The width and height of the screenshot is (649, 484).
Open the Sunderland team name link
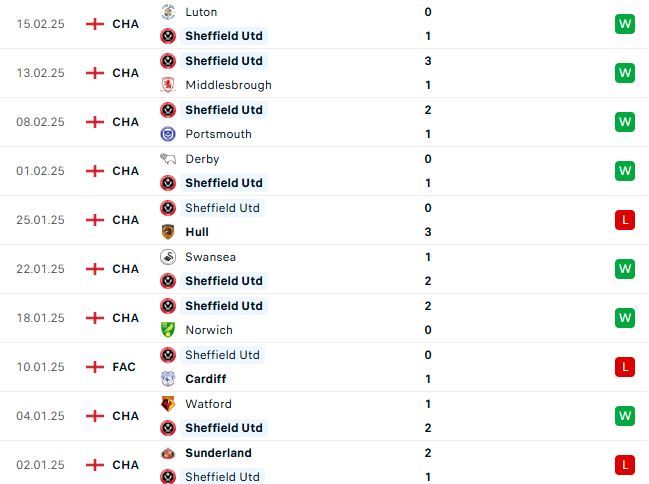(x=219, y=453)
